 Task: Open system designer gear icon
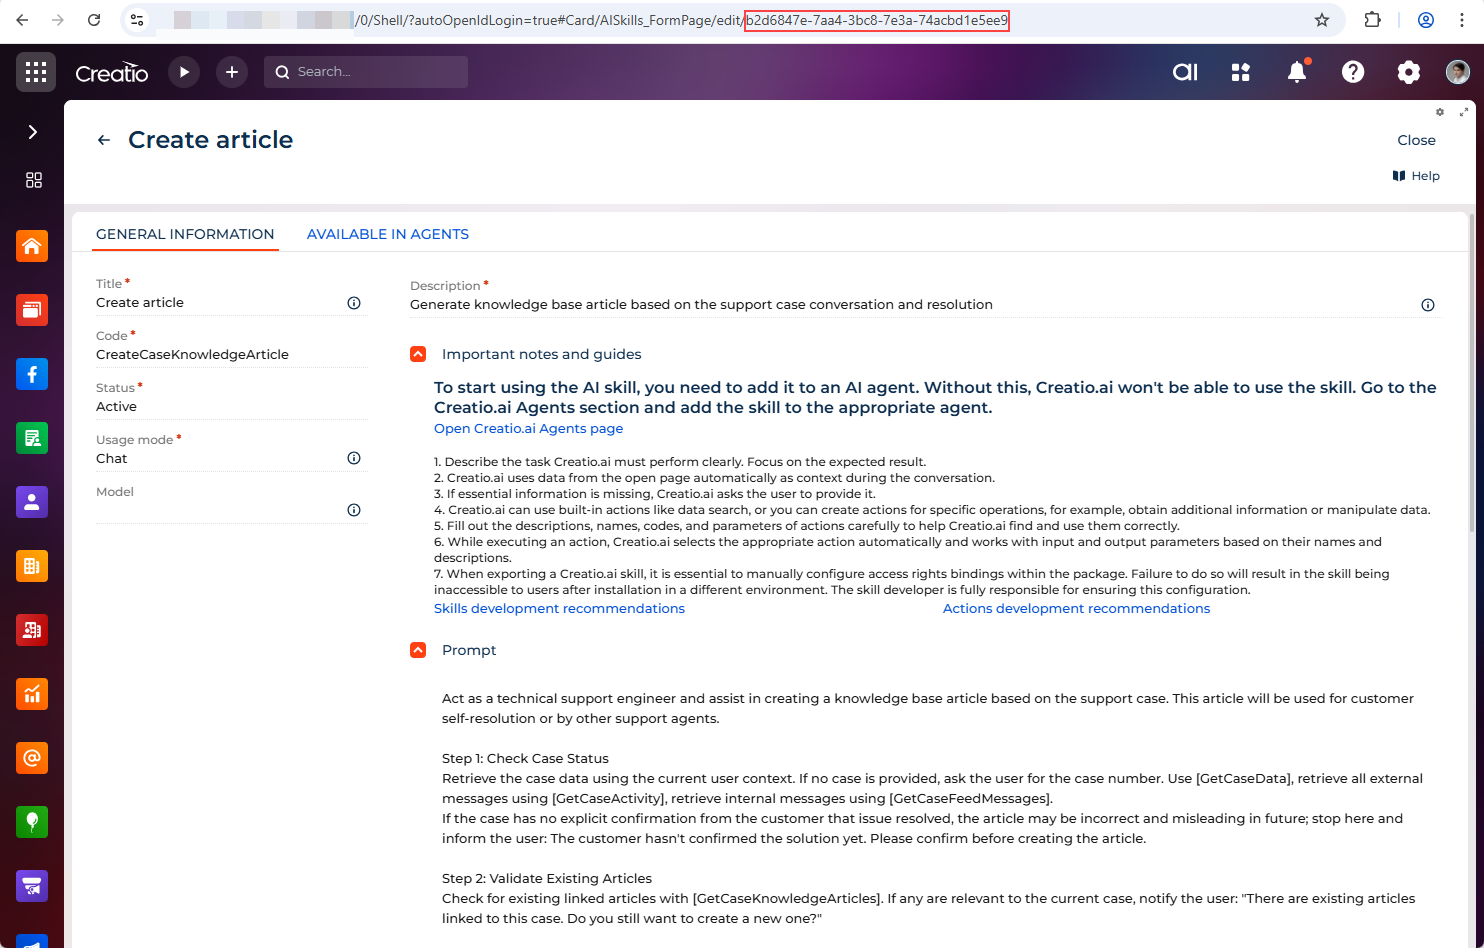point(1408,72)
